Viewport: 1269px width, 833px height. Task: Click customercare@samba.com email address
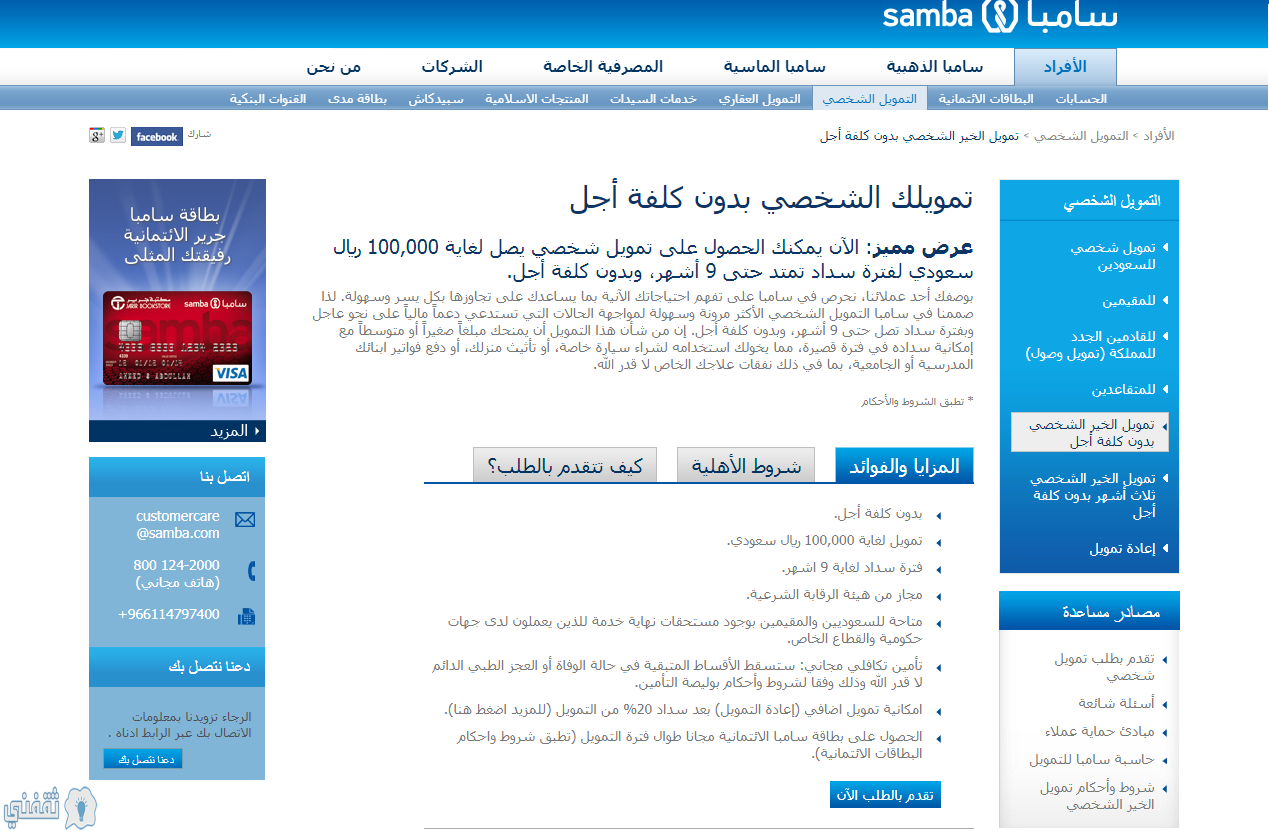click(x=178, y=525)
